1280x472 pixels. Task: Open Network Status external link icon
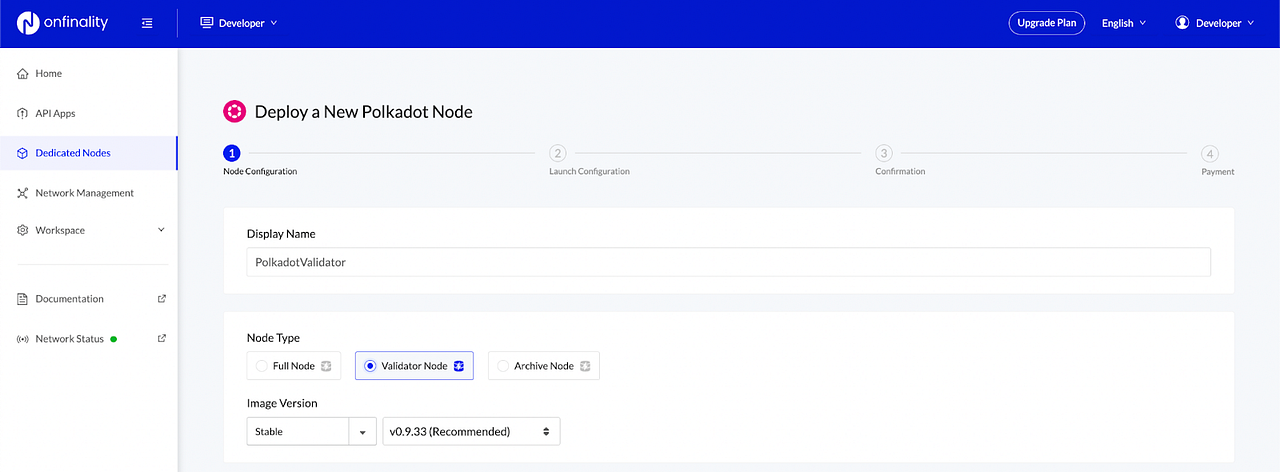pyautogui.click(x=162, y=338)
